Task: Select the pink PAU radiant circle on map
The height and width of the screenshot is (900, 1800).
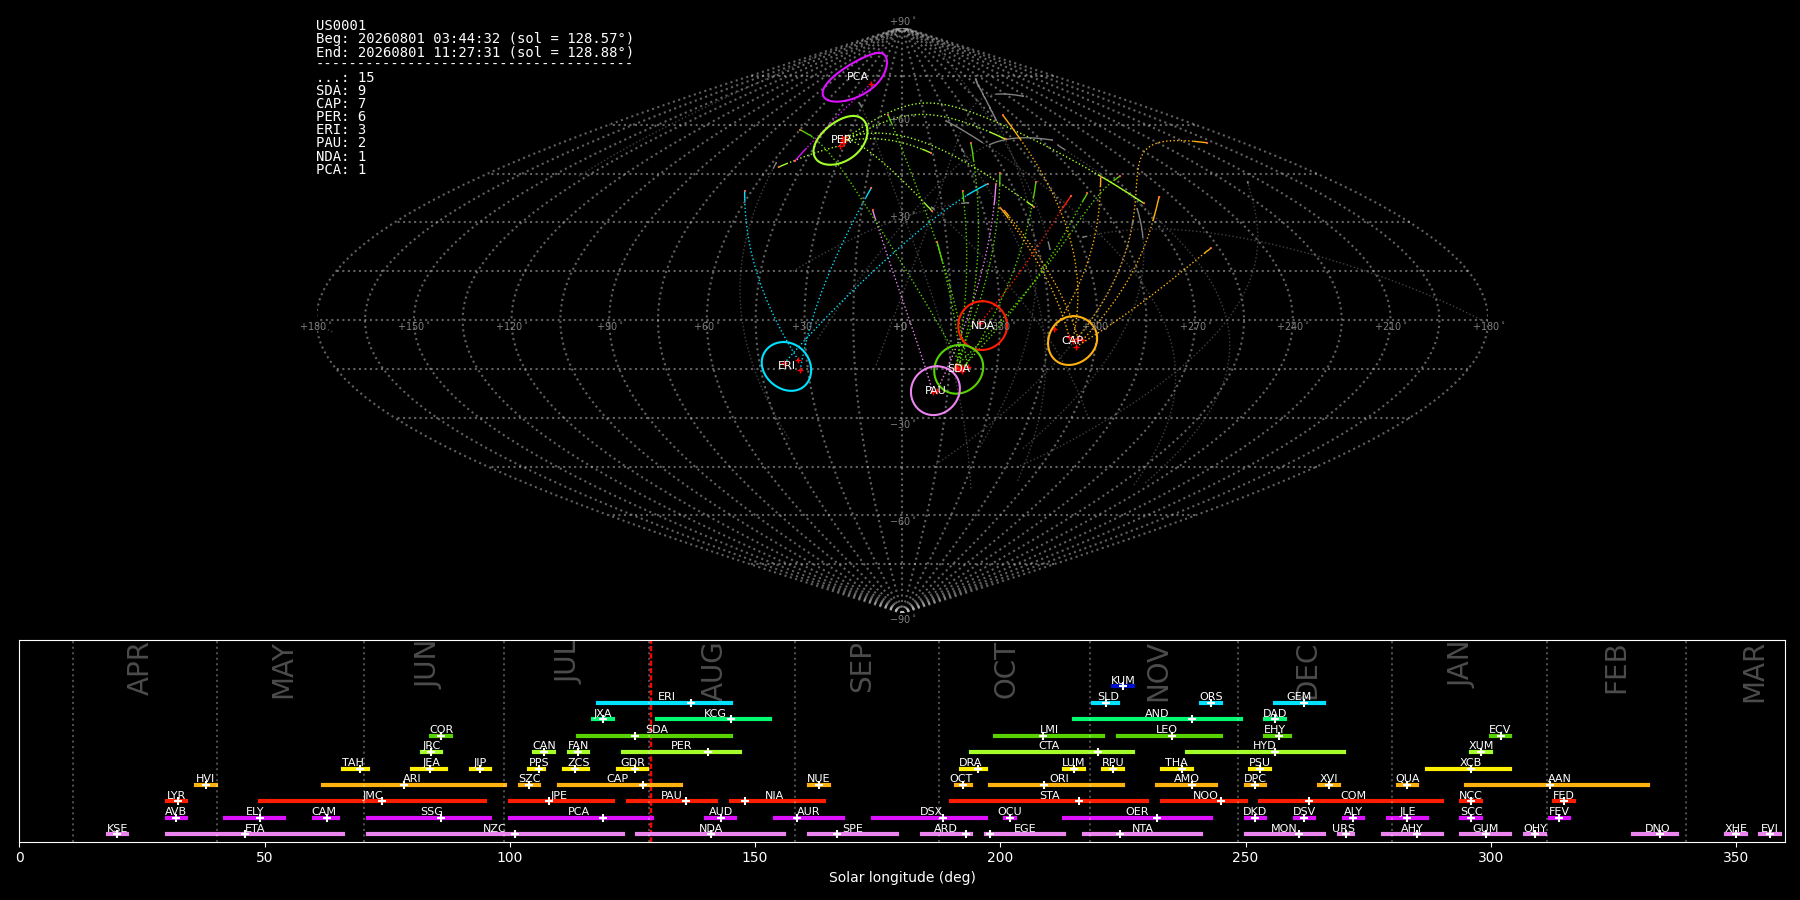Action: coord(935,391)
